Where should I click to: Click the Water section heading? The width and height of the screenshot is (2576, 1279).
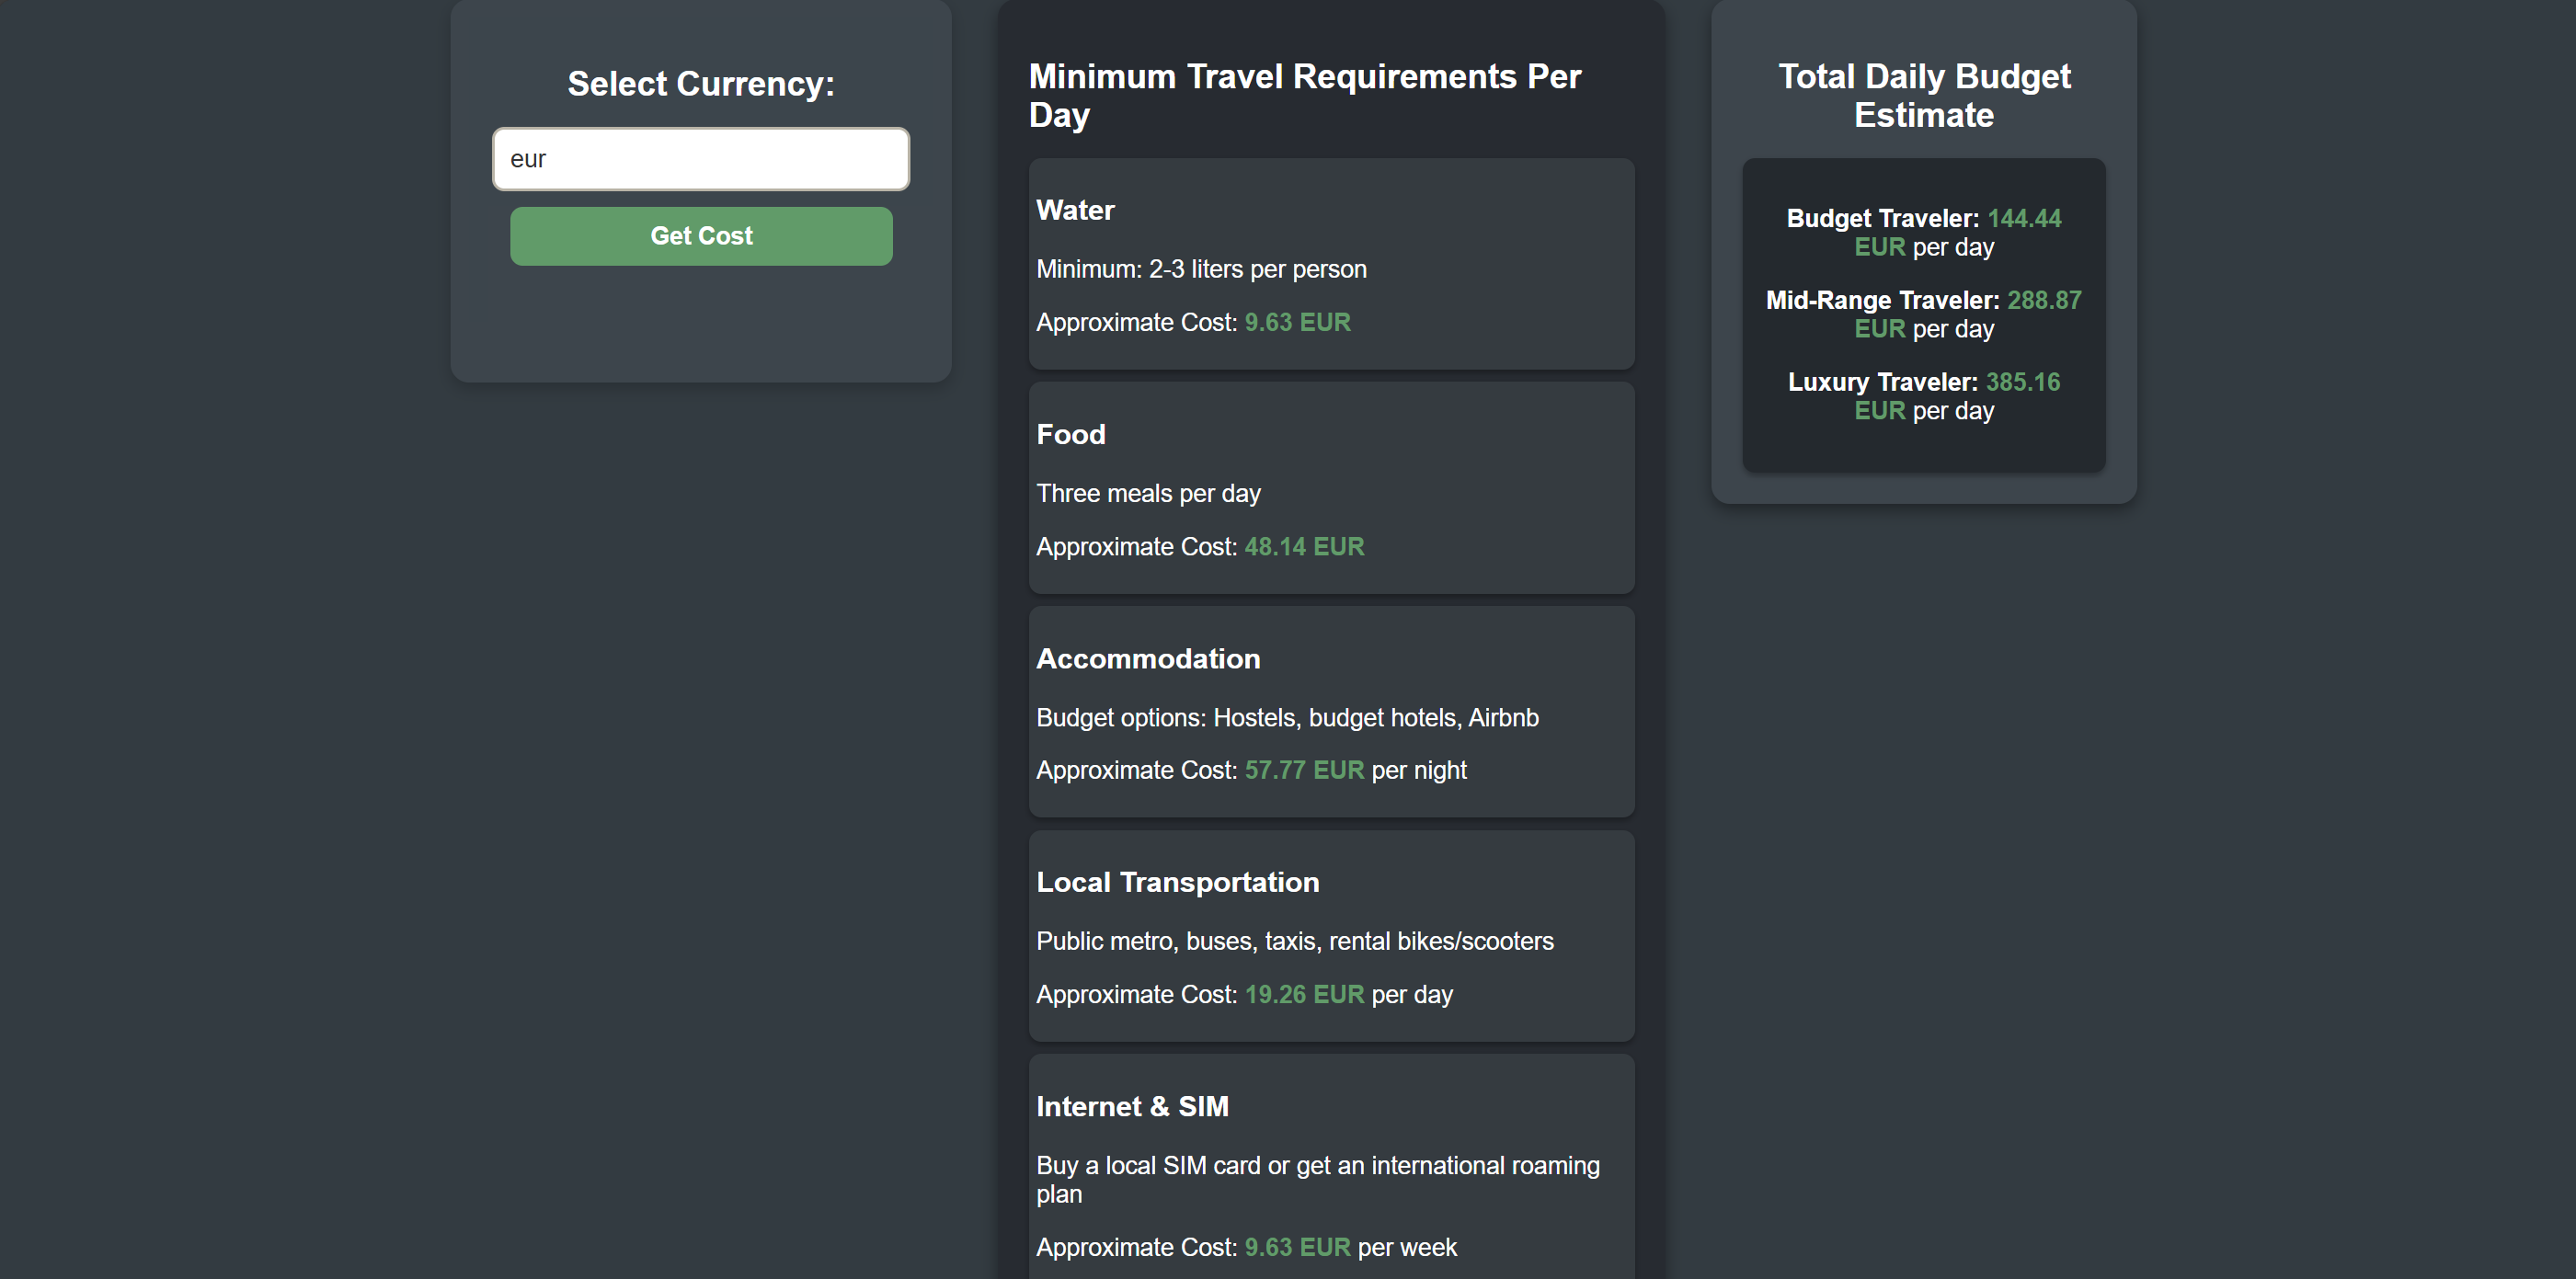(x=1075, y=210)
